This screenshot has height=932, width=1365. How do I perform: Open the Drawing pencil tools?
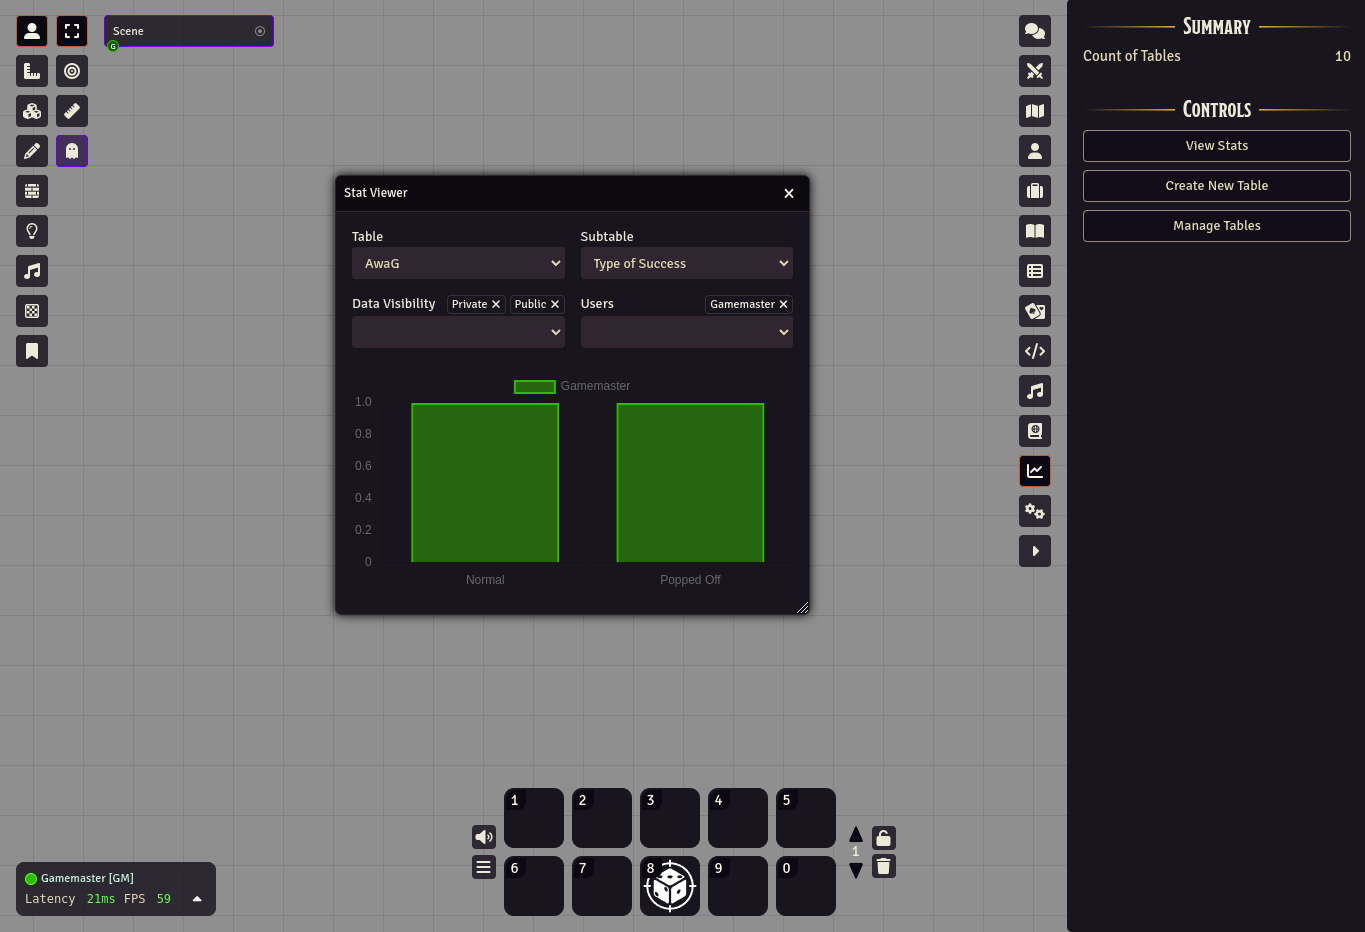[32, 151]
